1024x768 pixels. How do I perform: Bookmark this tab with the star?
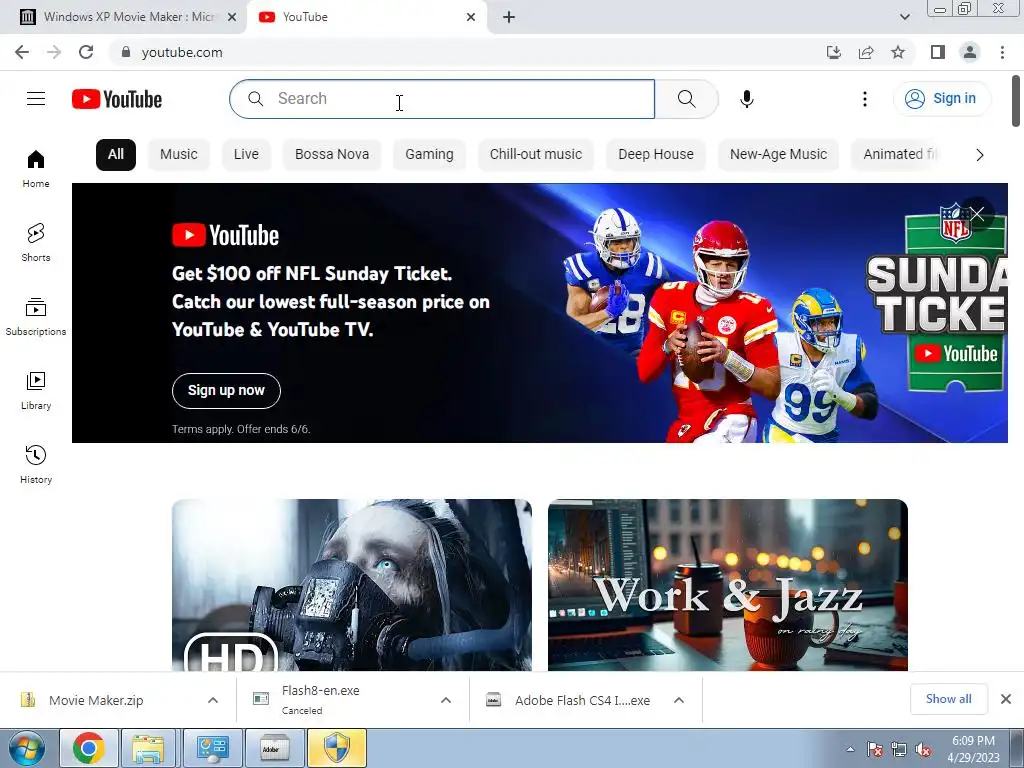898,52
